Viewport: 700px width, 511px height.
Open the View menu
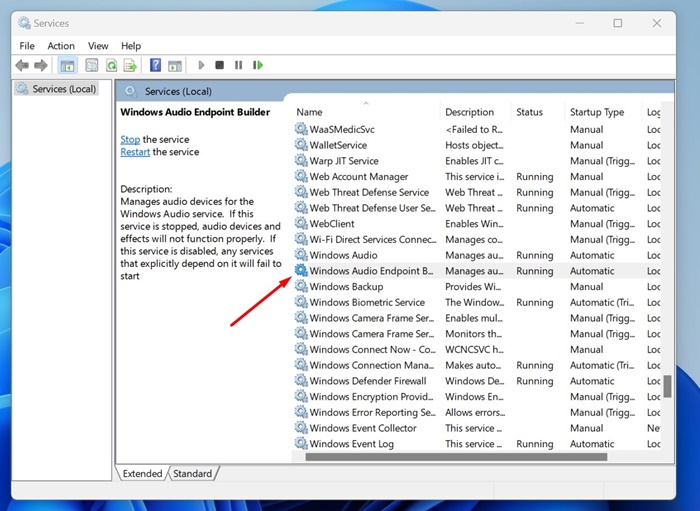click(x=98, y=45)
